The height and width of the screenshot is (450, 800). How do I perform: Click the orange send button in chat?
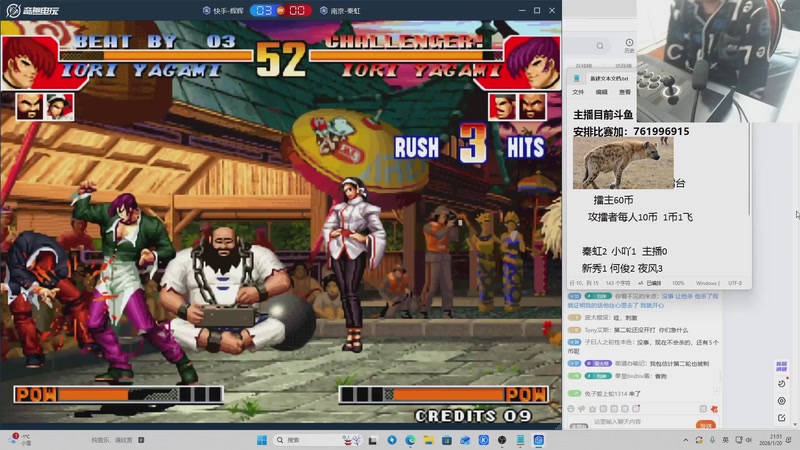(706, 424)
